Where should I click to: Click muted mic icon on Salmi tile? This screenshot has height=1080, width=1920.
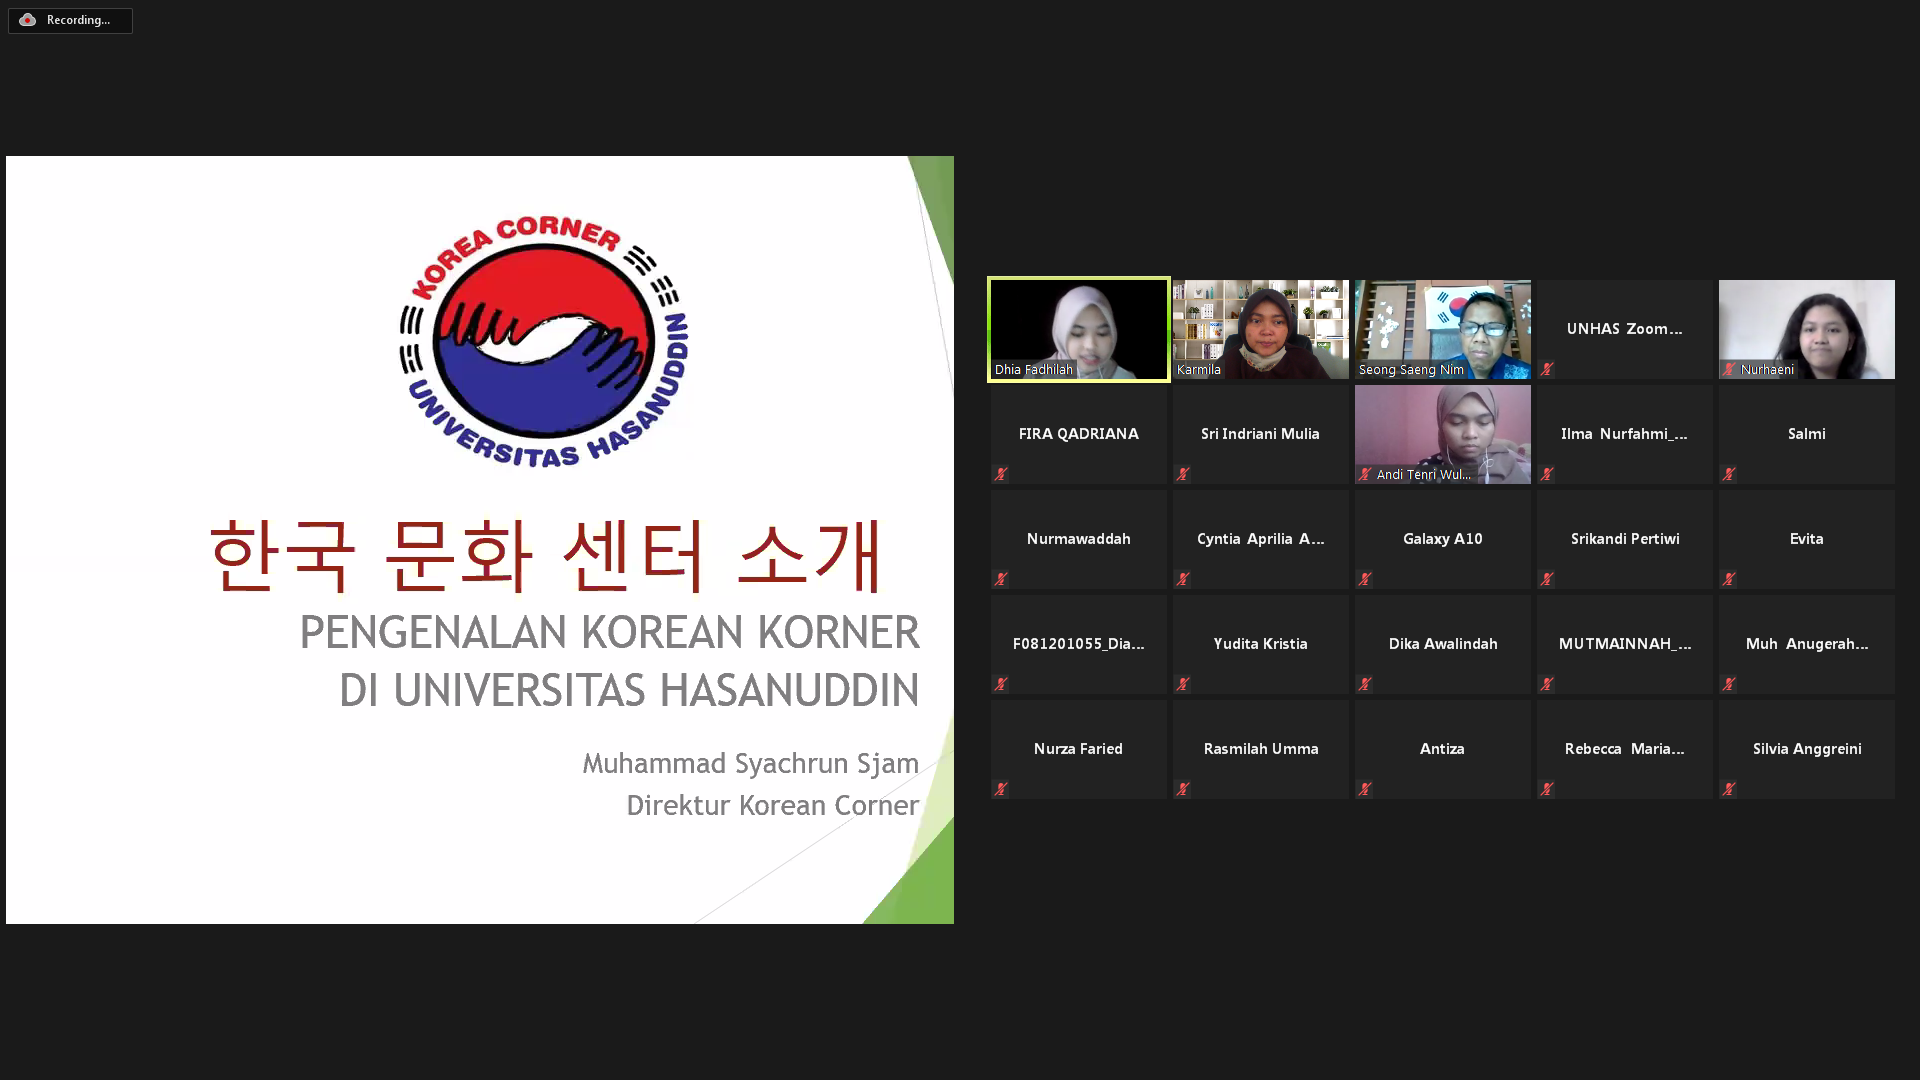[x=1729, y=474]
